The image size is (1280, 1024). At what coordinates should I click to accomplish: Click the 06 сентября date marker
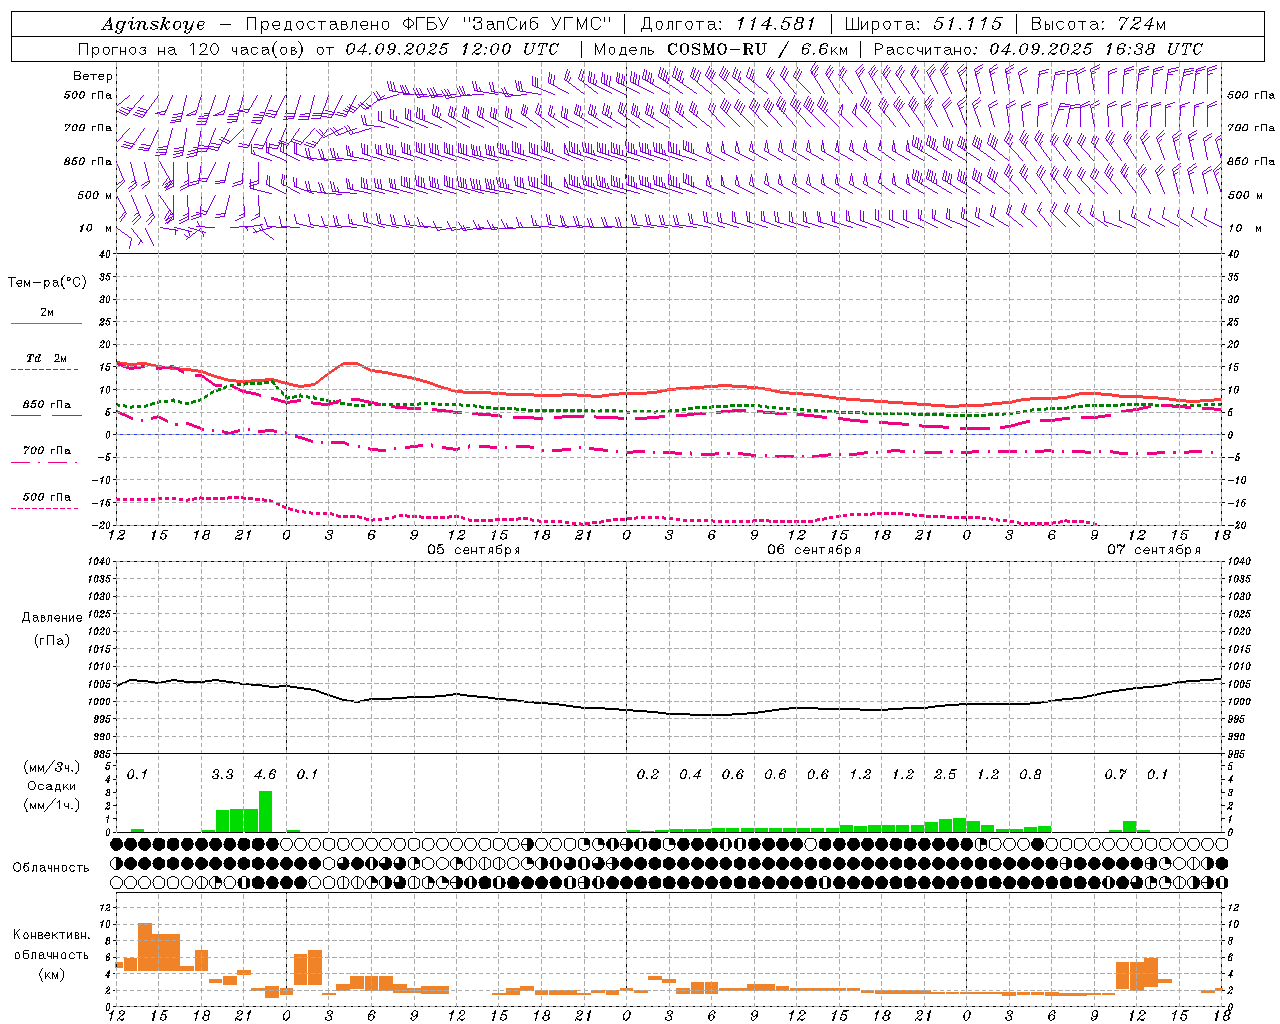pyautogui.click(x=814, y=549)
